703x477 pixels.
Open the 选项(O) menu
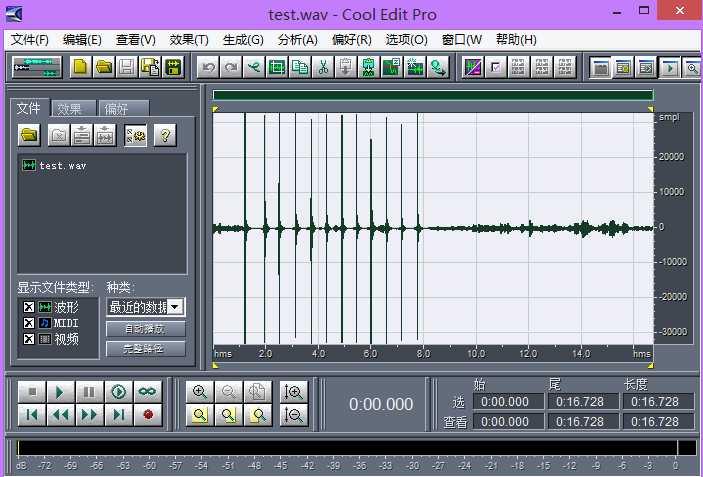(406, 40)
